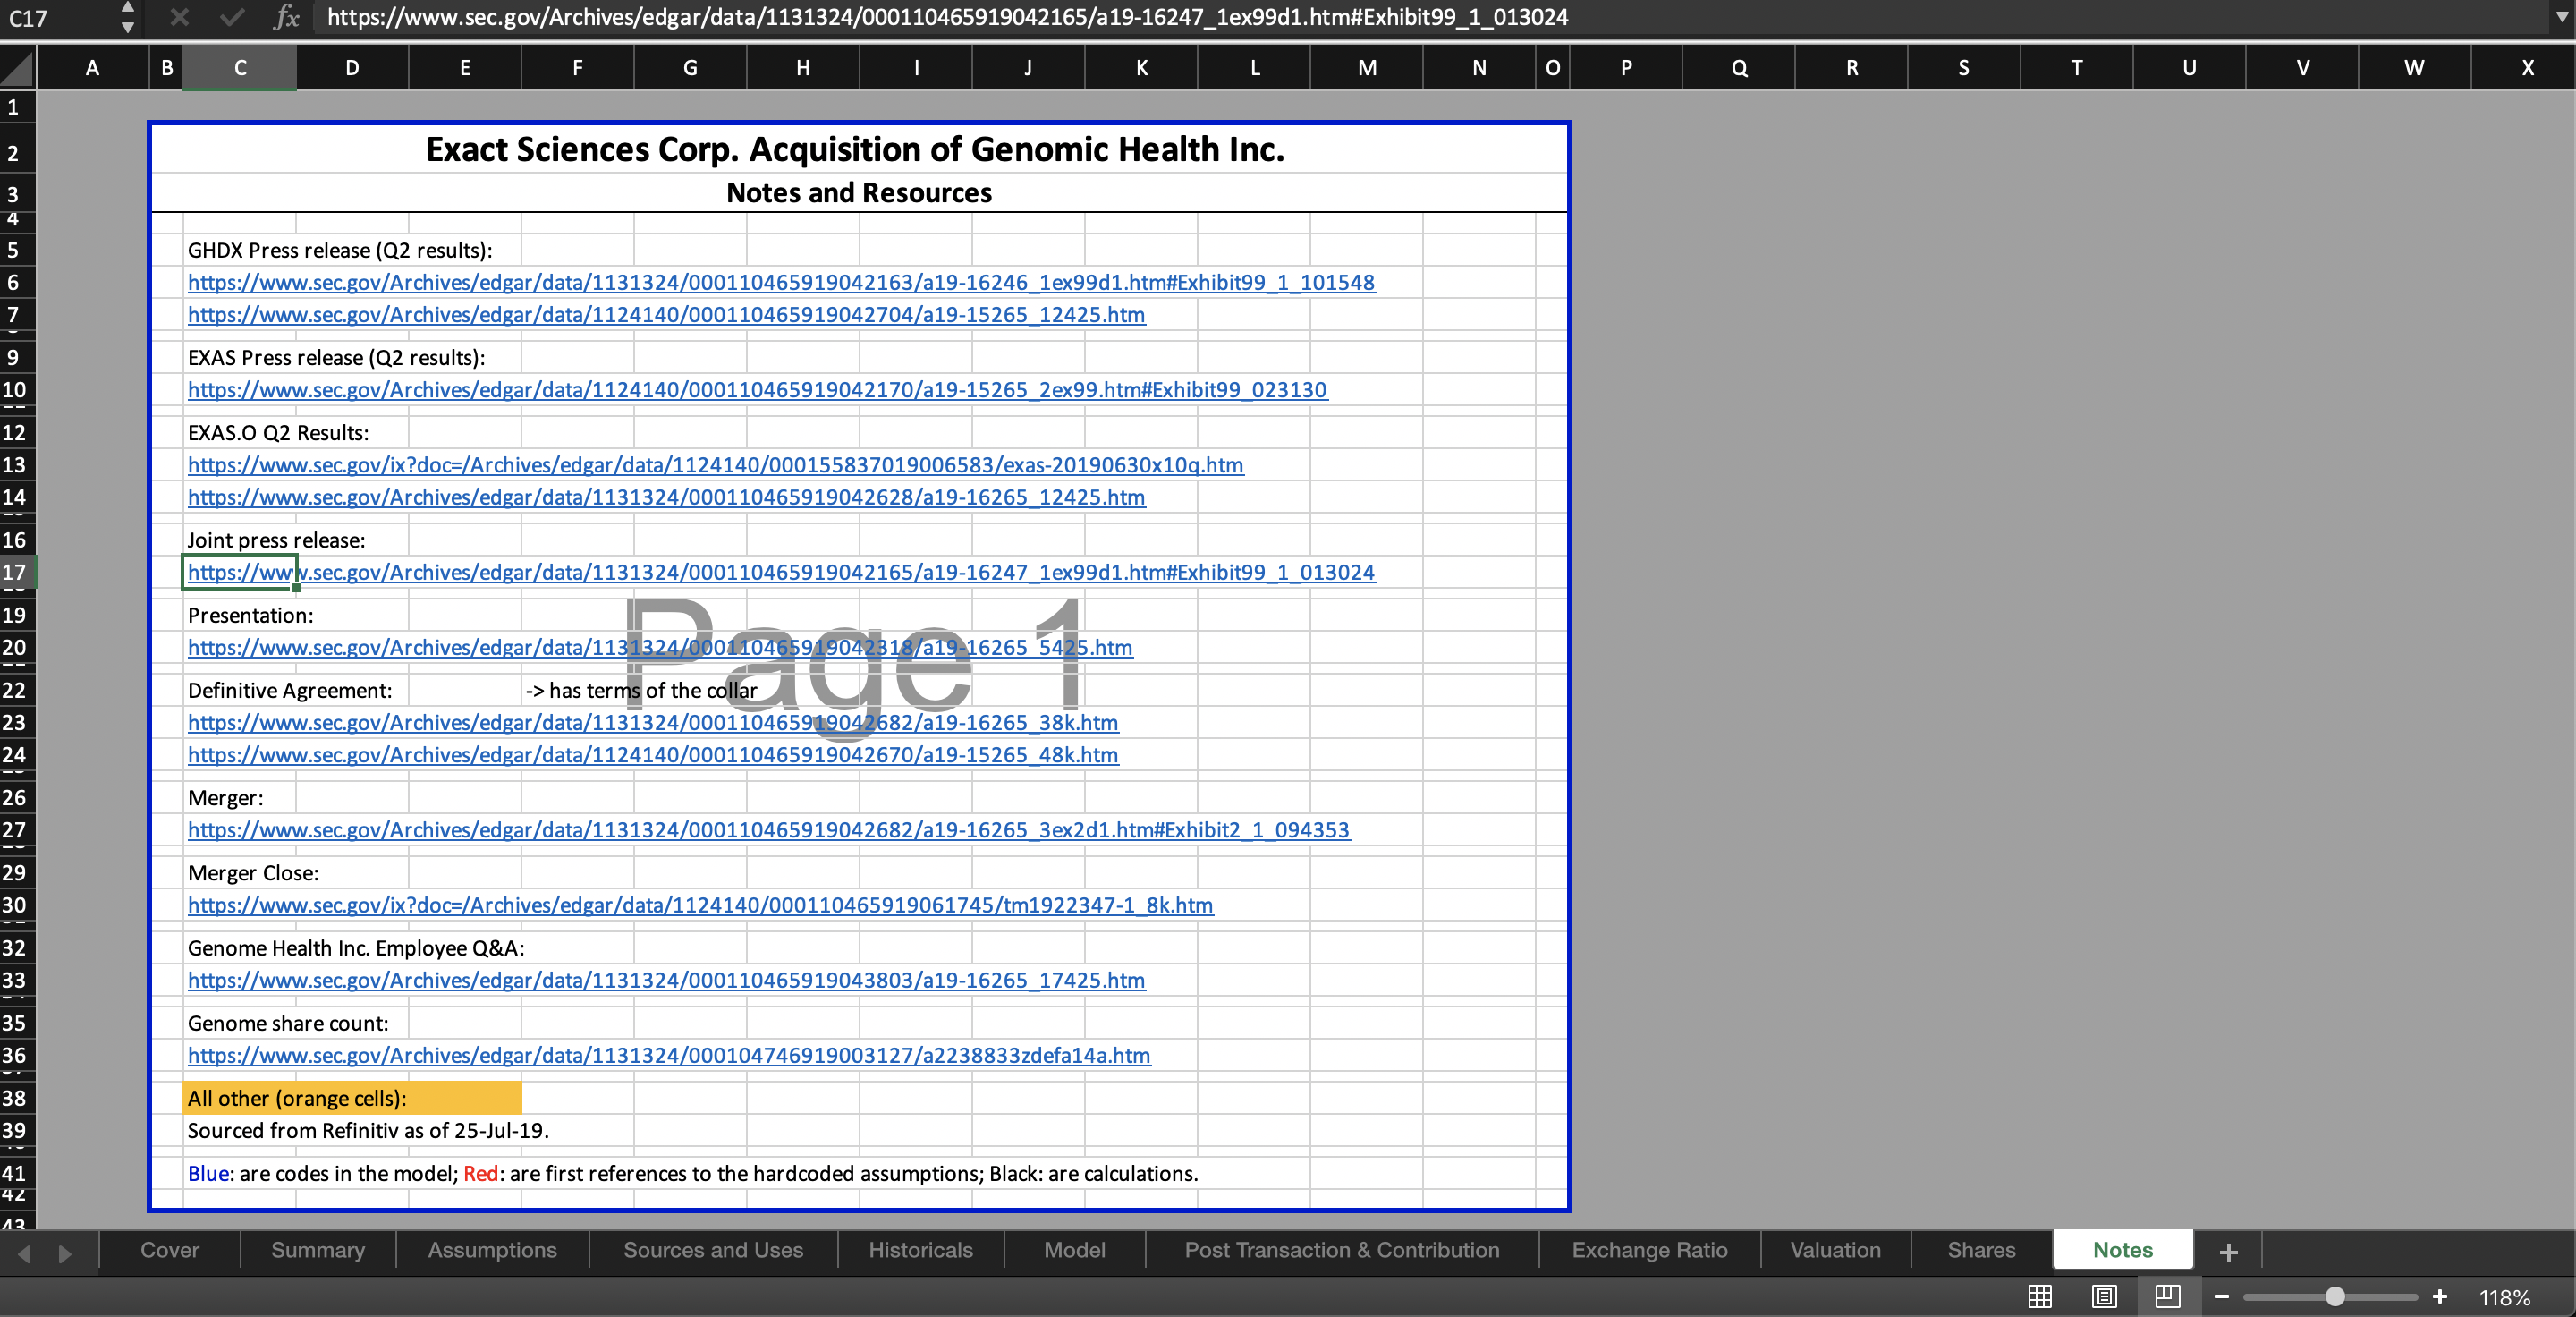The image size is (2576, 1317).
Task: Open Presentation link a19-16265_5425.htm
Action: pos(660,647)
